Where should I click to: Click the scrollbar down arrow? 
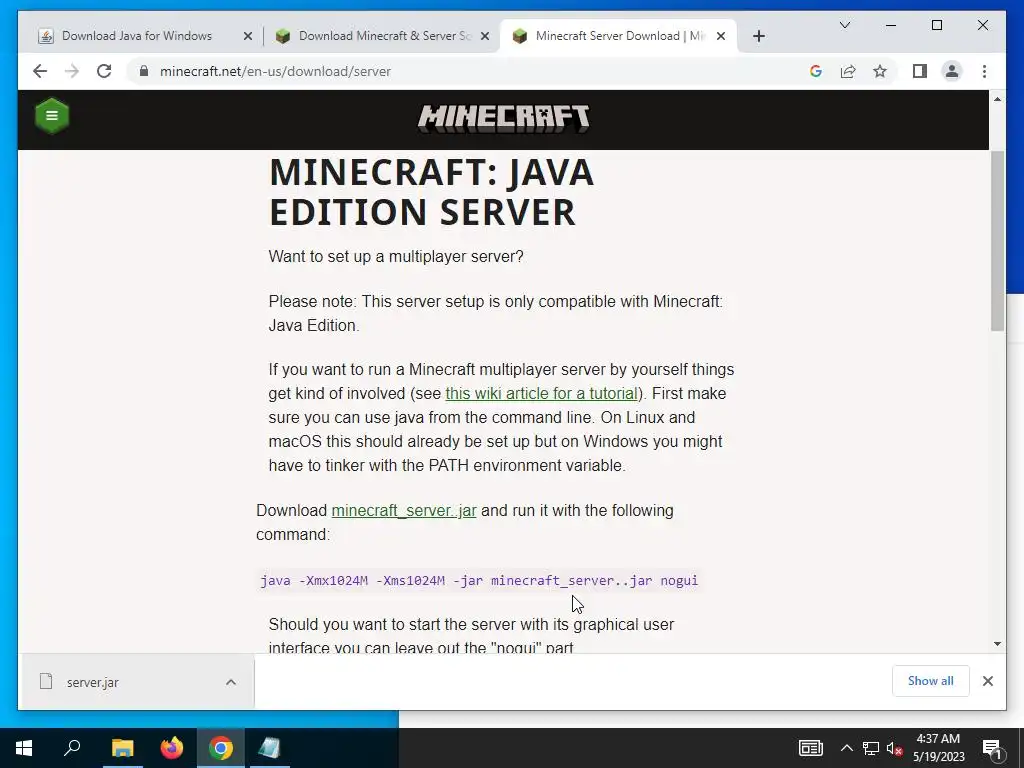997,644
